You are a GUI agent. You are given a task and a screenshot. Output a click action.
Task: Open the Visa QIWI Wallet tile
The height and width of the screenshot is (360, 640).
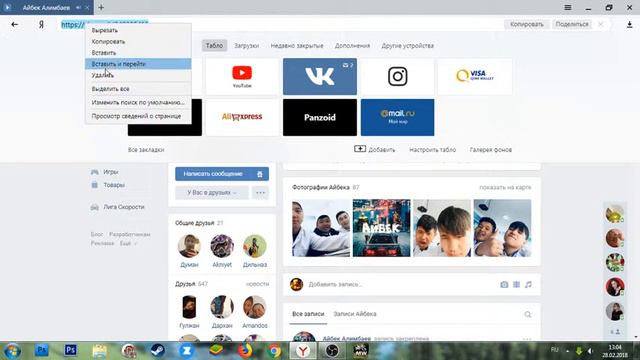[475, 76]
